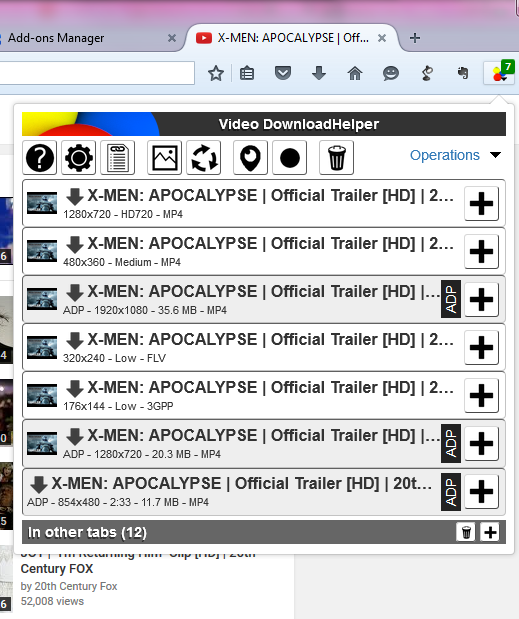Click the image gallery icon in DownloadHelper
The height and width of the screenshot is (619, 519).
pyautogui.click(x=165, y=158)
